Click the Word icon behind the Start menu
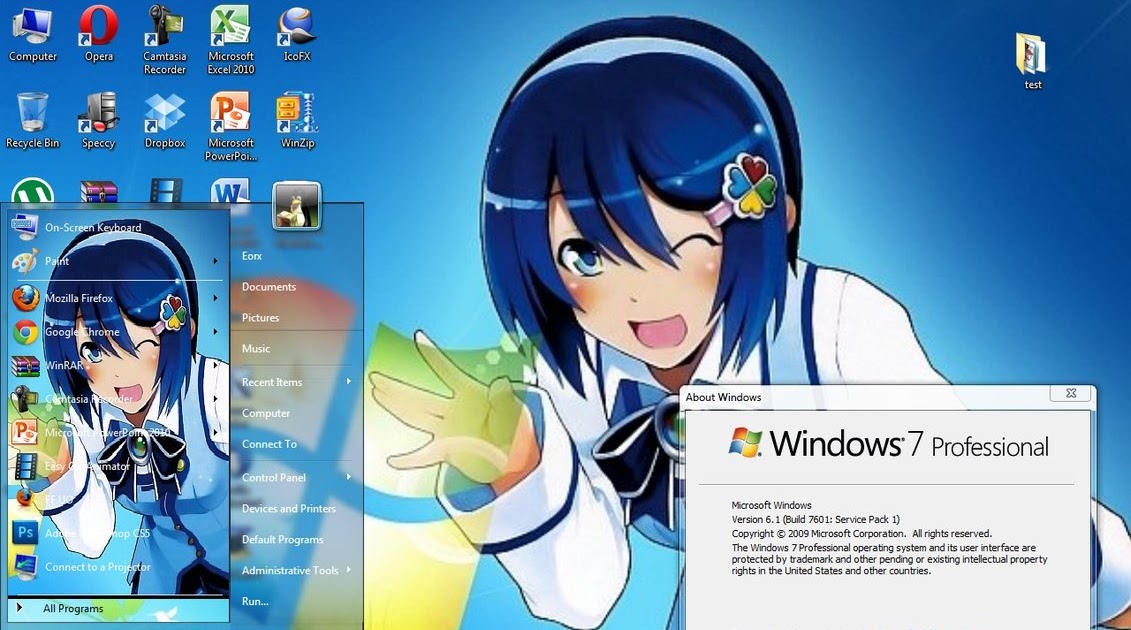 point(231,191)
